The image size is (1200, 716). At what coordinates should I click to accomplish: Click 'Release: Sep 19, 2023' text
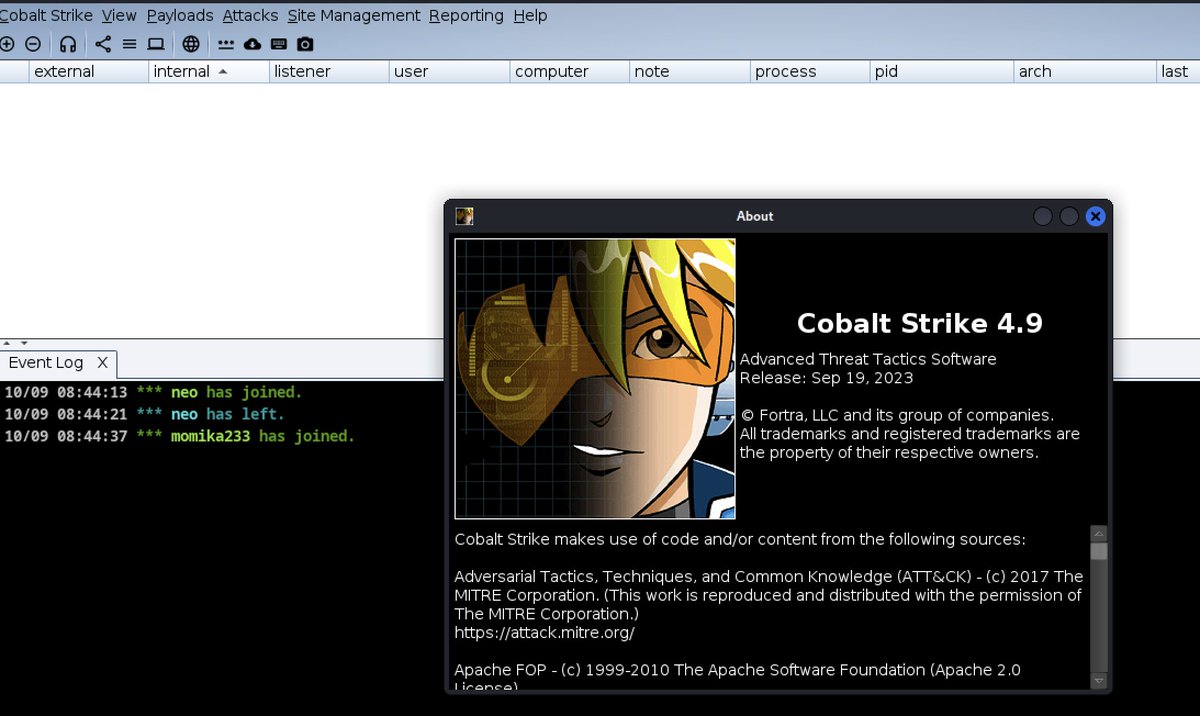click(826, 378)
